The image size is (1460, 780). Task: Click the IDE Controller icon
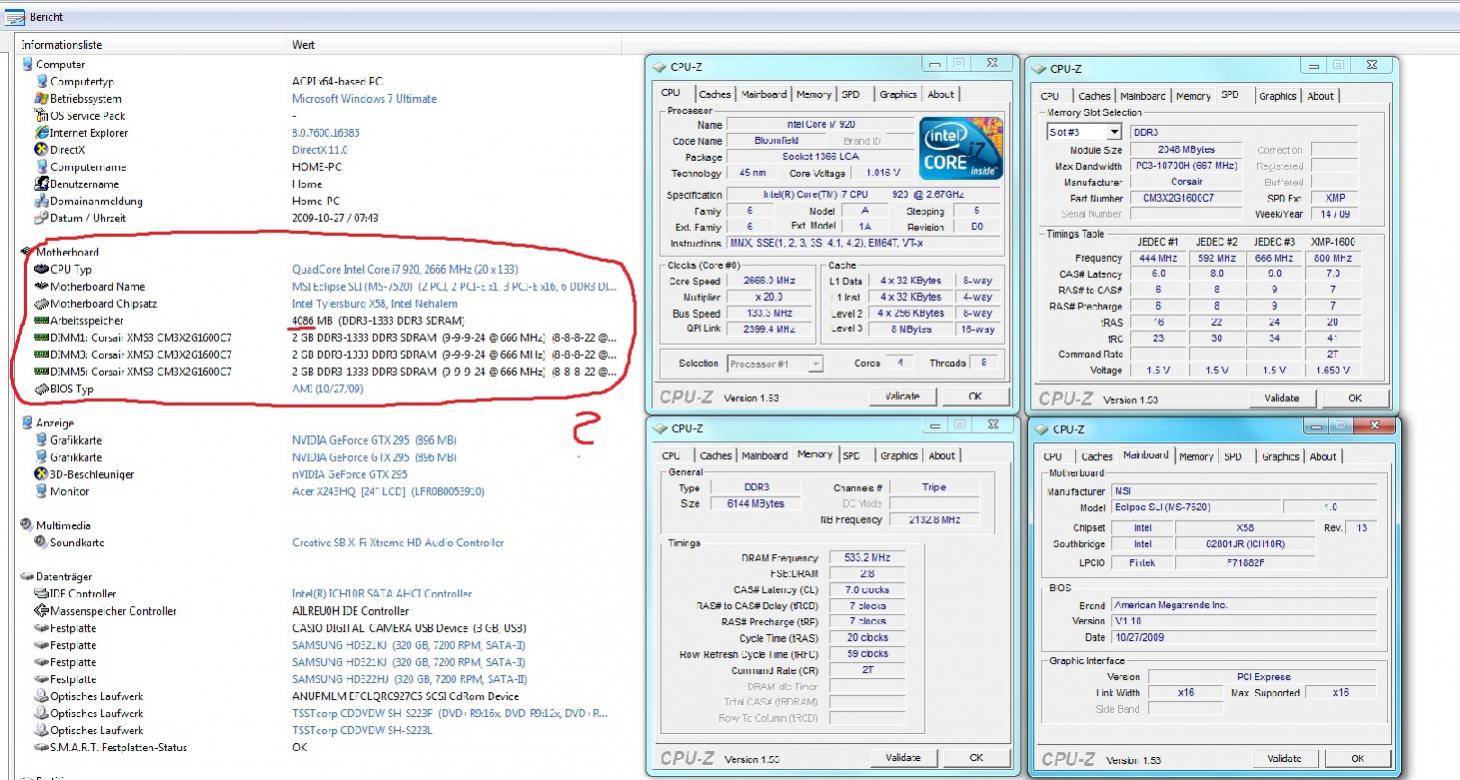tap(42, 593)
